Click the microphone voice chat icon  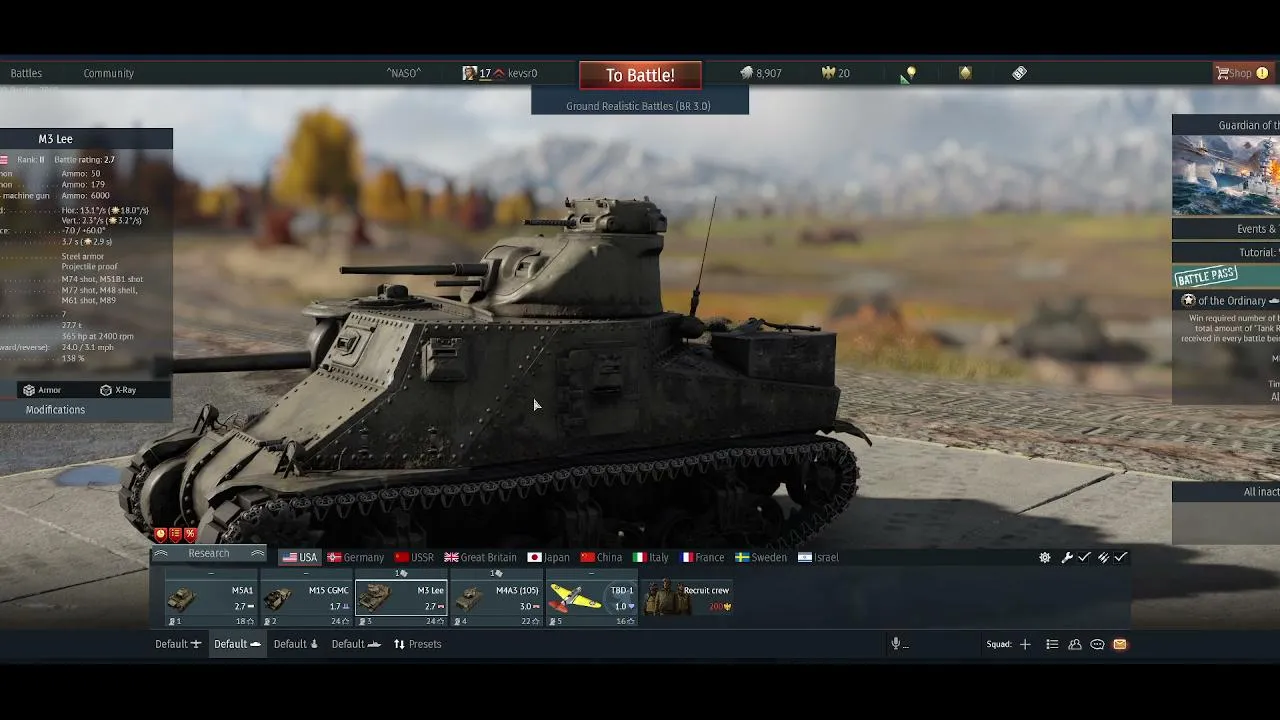pyautogui.click(x=896, y=644)
